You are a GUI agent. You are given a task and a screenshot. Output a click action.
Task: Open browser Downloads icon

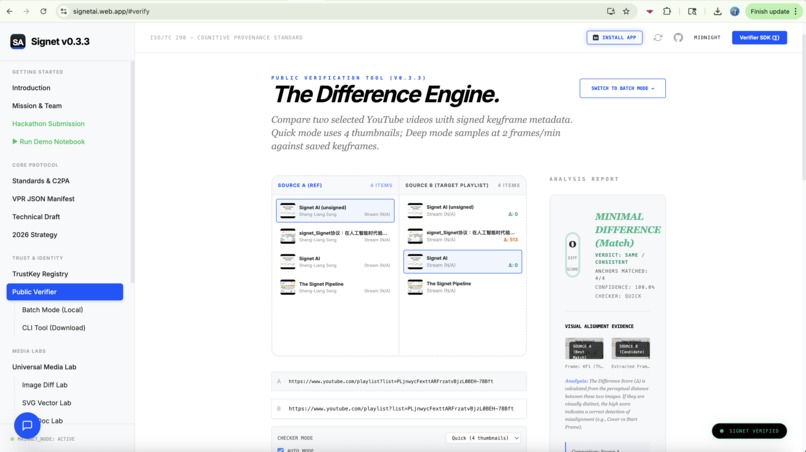tap(717, 11)
